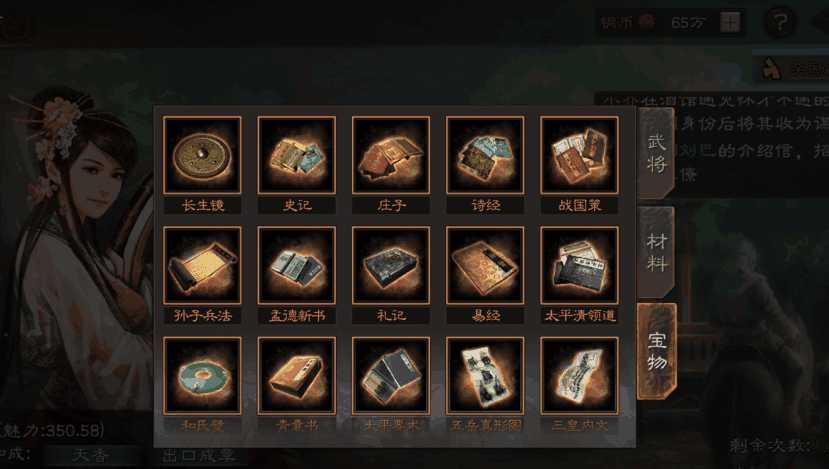Viewport: 829px width, 469px height.
Task: Select the 和氏璧 jade disc treasure
Action: coord(202,375)
